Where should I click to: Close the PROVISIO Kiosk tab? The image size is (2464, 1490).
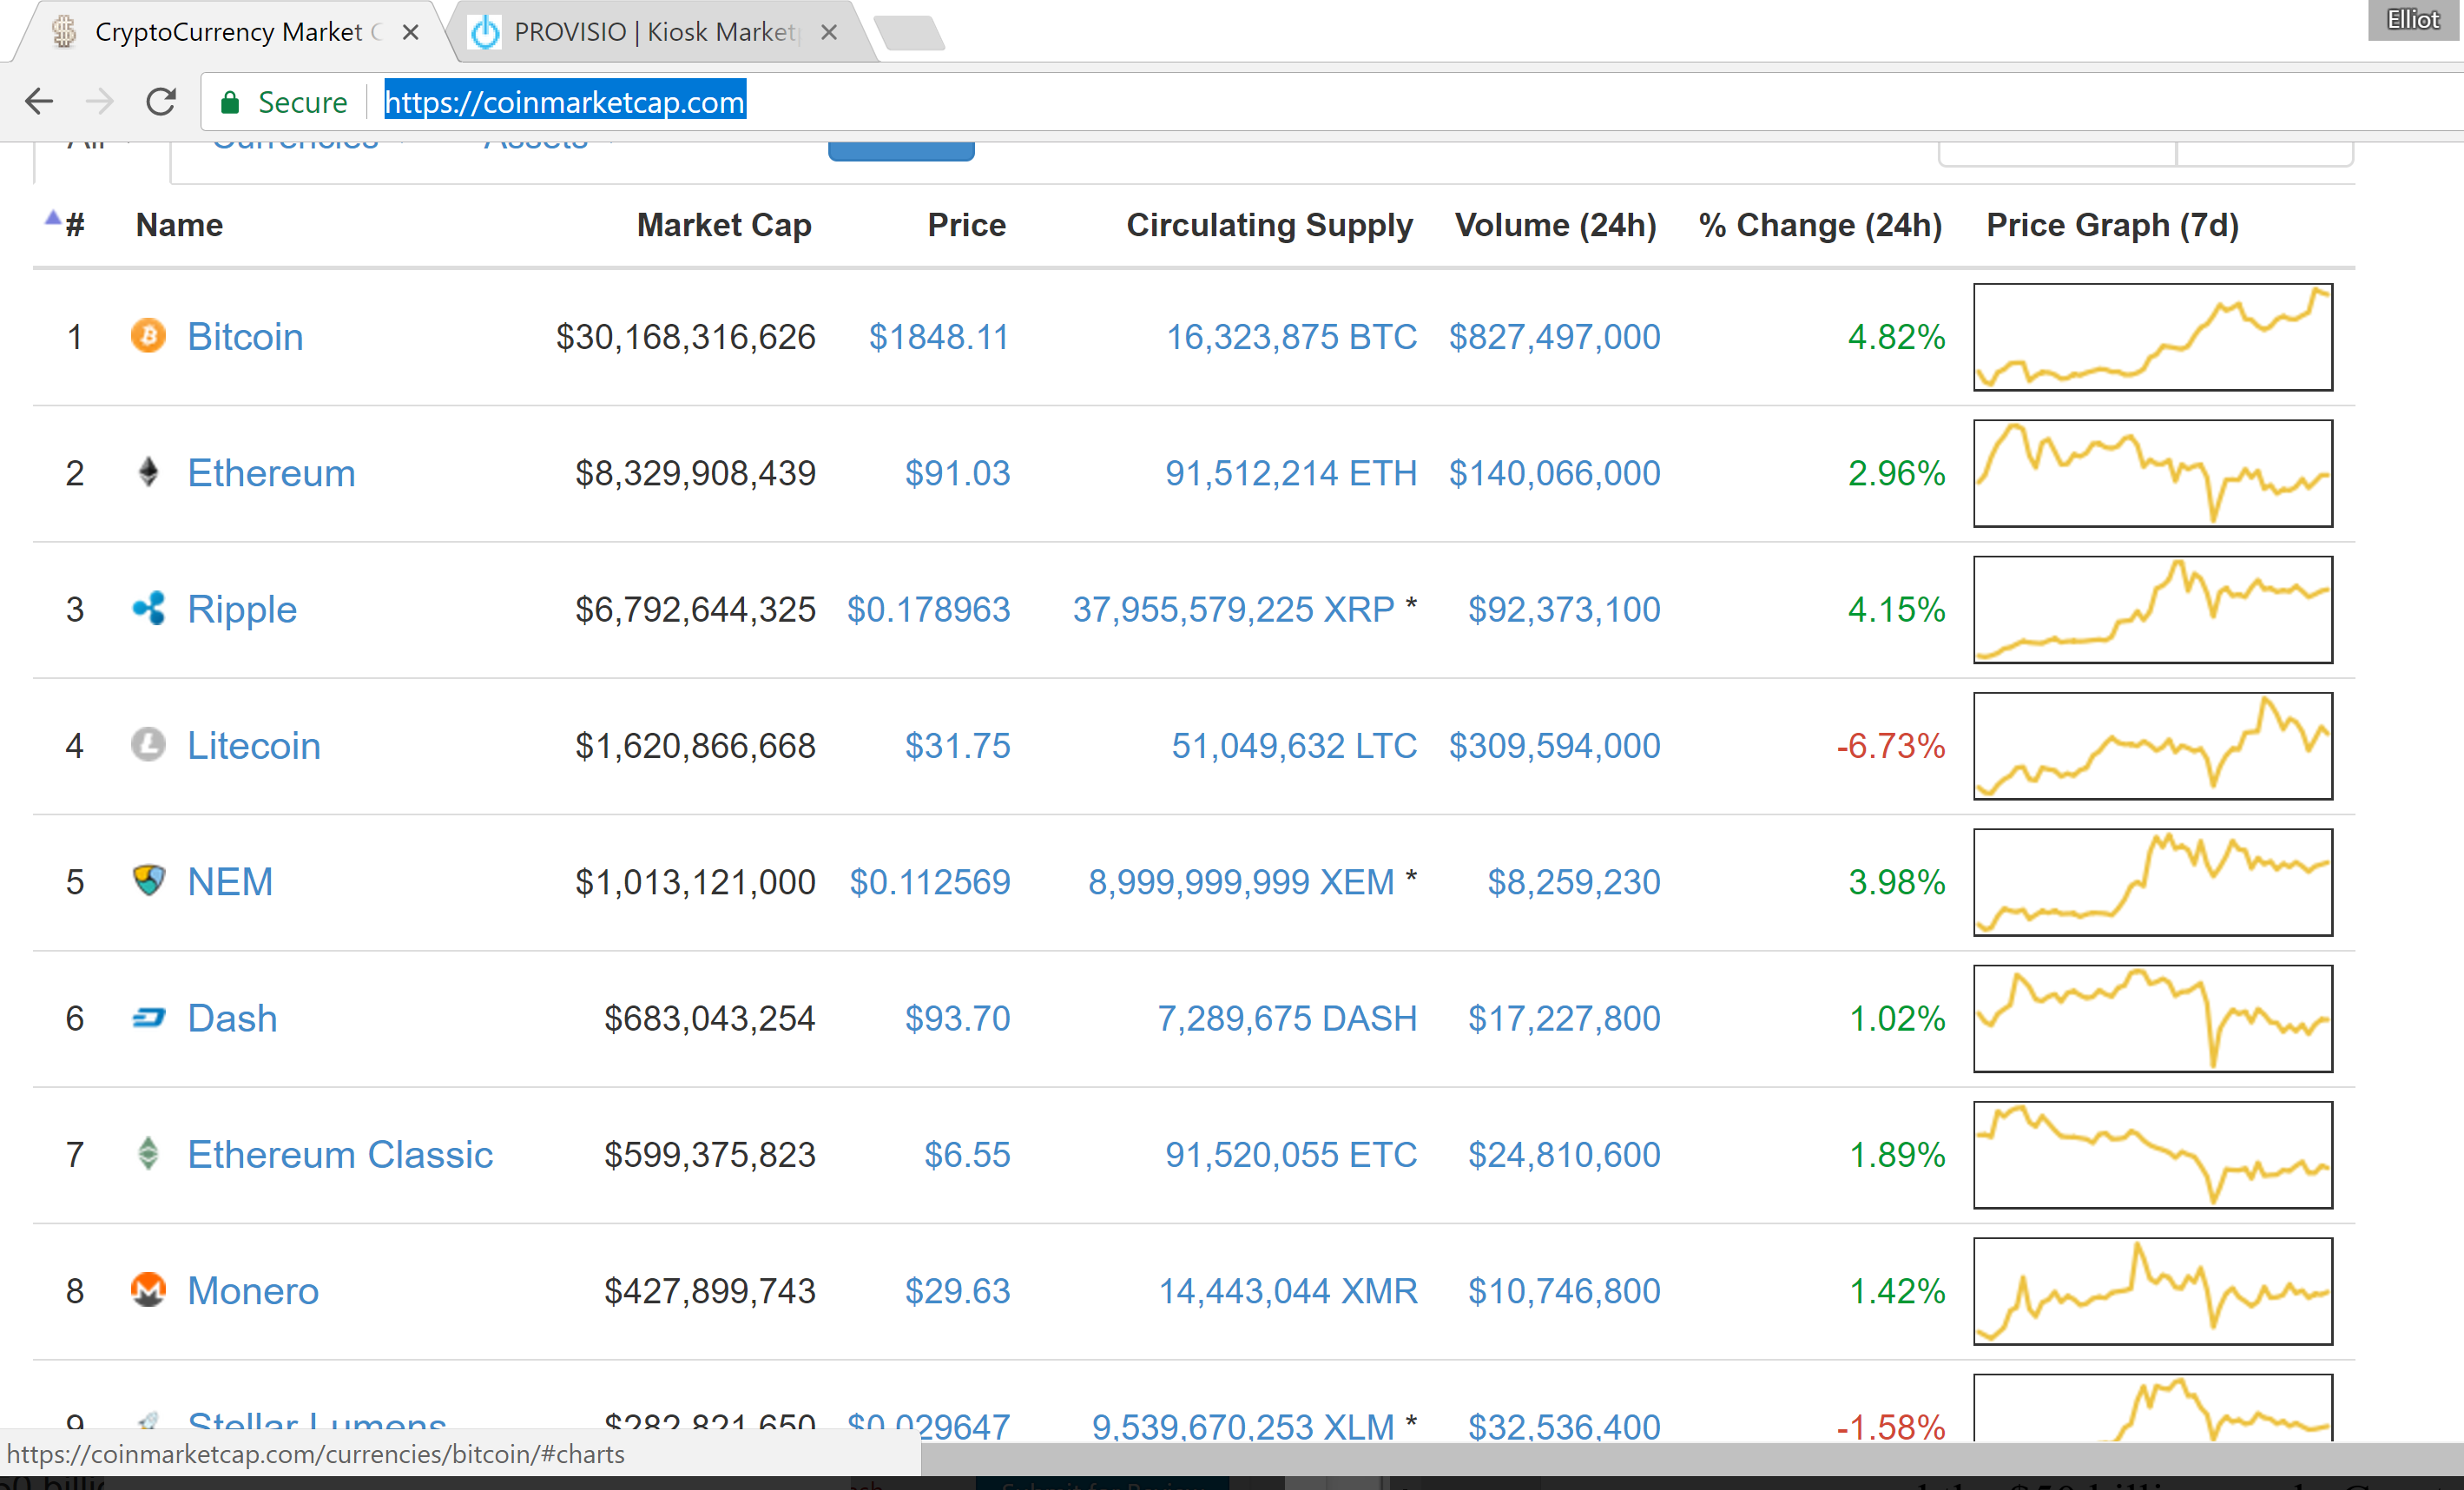(x=829, y=32)
